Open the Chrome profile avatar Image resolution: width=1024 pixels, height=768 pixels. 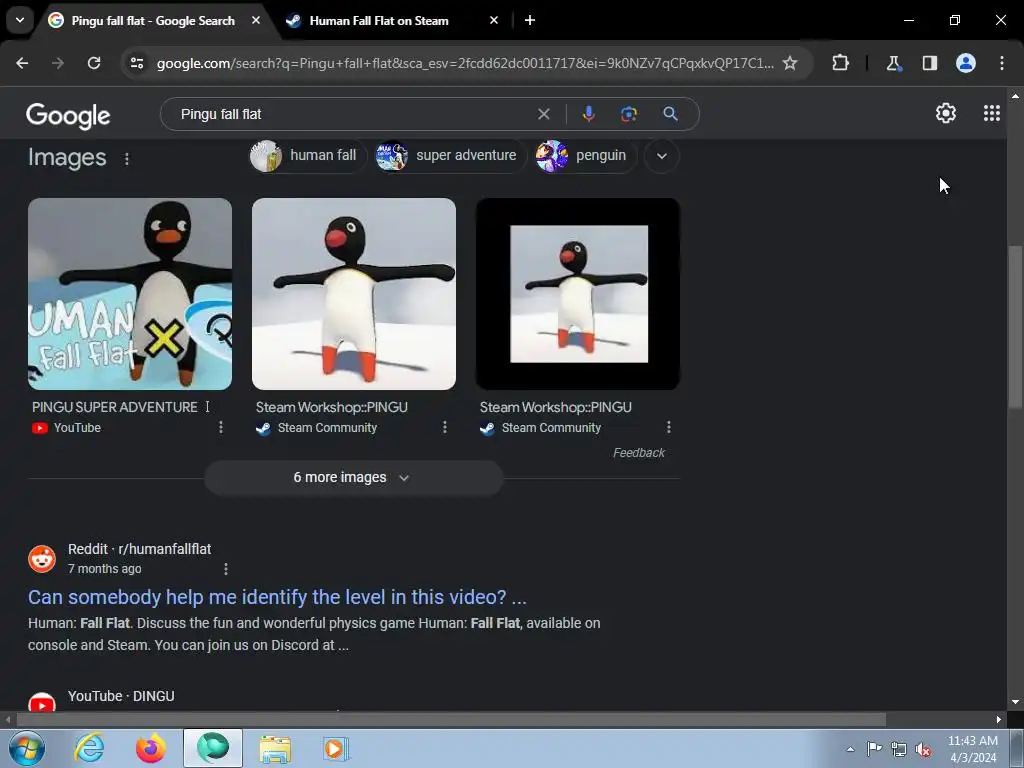pyautogui.click(x=965, y=63)
